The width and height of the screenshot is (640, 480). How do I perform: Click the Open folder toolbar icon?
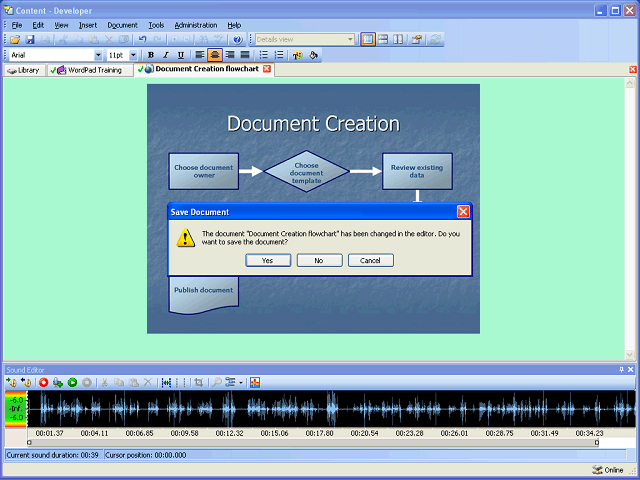point(15,40)
